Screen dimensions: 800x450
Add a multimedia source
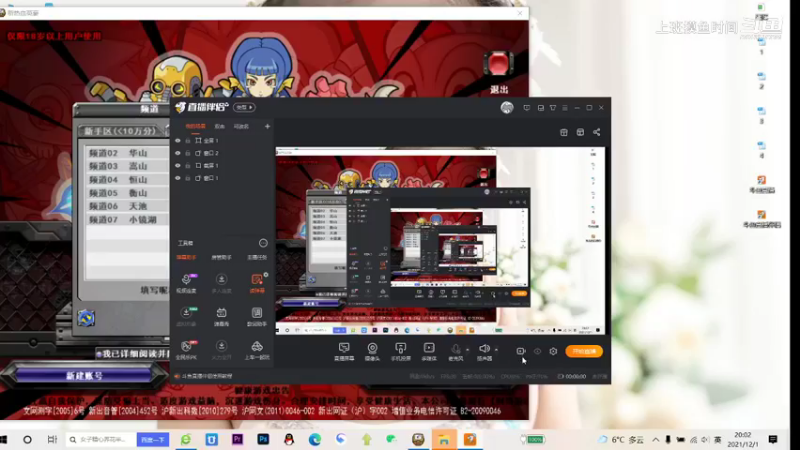[x=429, y=352]
